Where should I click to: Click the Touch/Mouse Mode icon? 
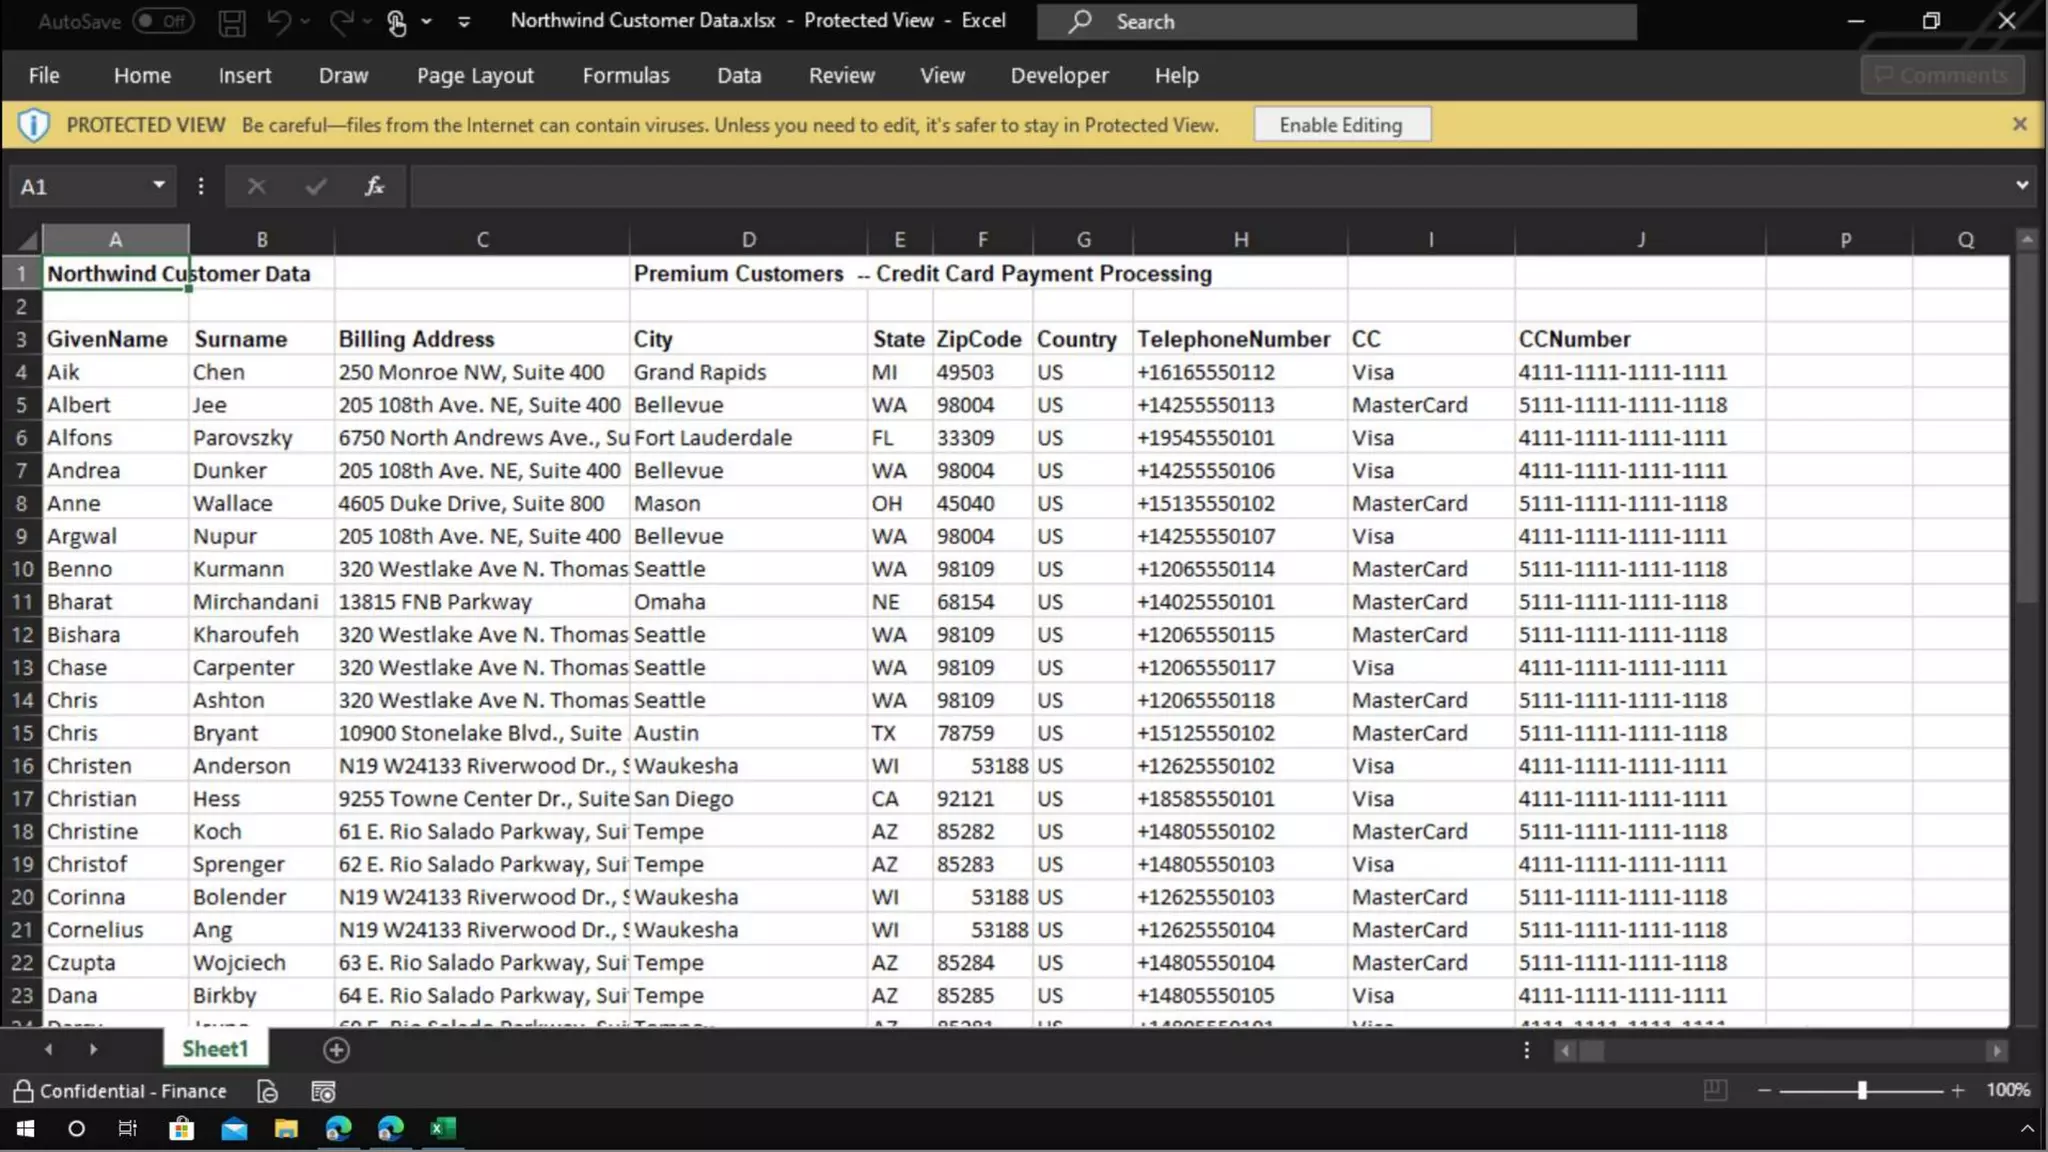pyautogui.click(x=397, y=22)
